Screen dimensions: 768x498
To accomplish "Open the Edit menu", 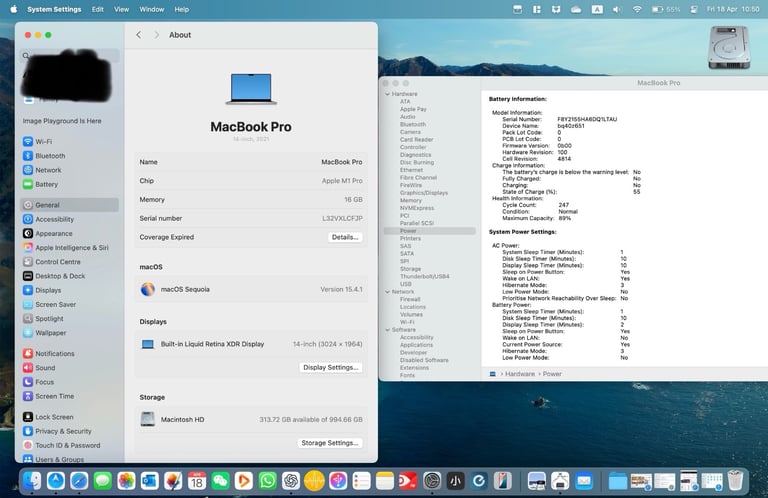I will pos(97,9).
